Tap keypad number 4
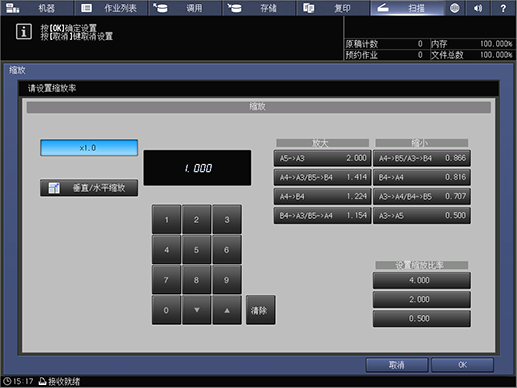 (166, 250)
